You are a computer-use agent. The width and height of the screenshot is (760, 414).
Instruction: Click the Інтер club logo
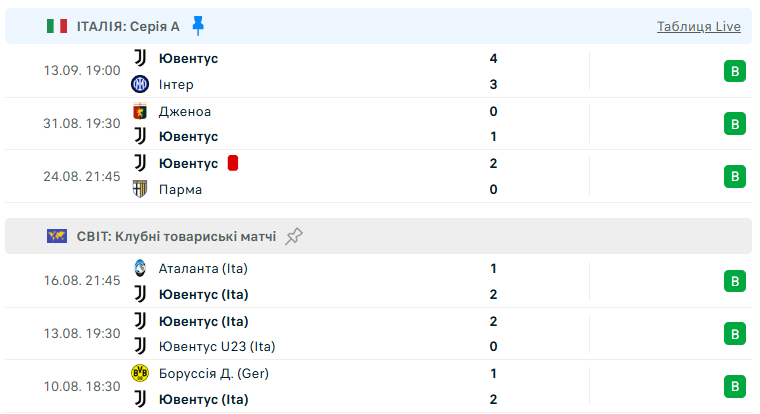140,84
